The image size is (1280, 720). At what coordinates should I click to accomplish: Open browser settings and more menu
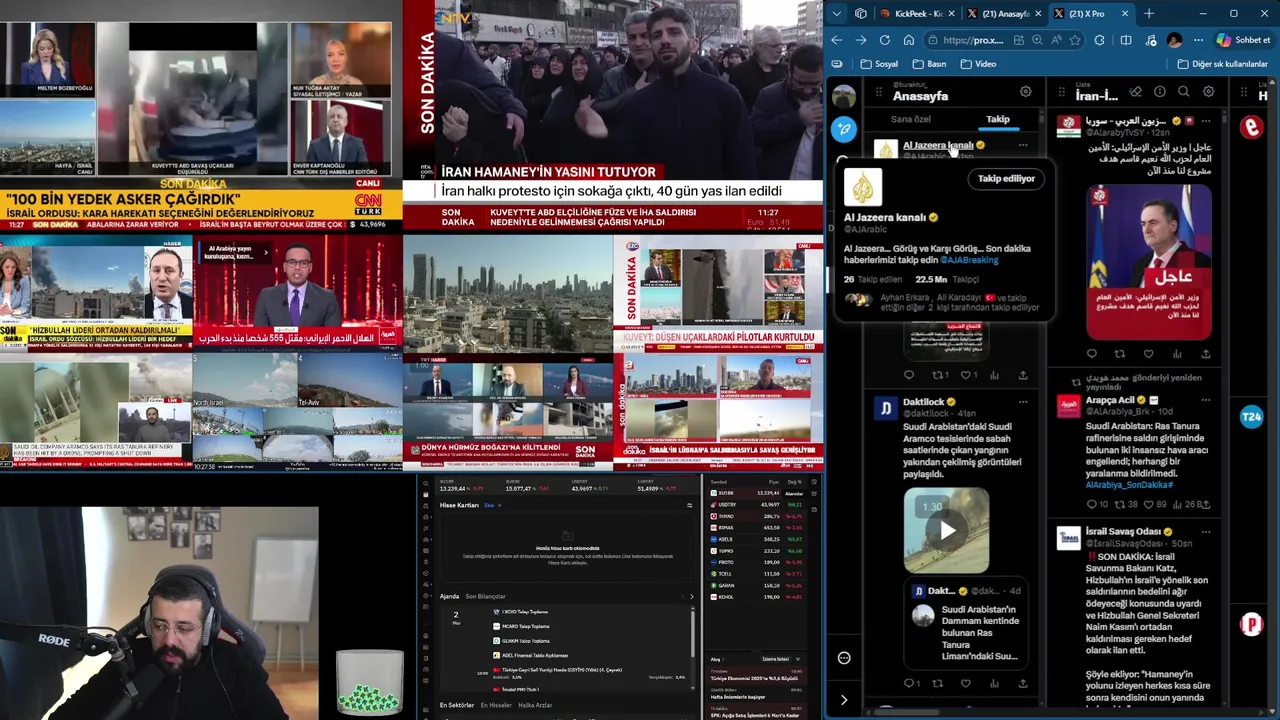1199,40
